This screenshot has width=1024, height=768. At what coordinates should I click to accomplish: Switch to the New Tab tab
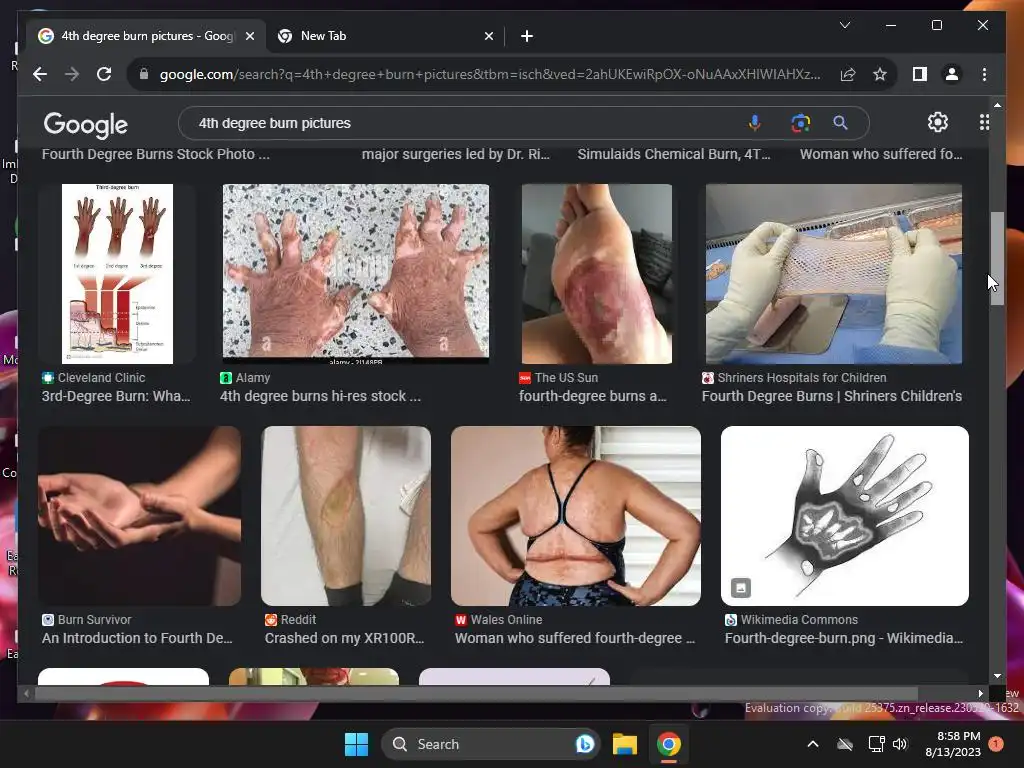(x=385, y=37)
